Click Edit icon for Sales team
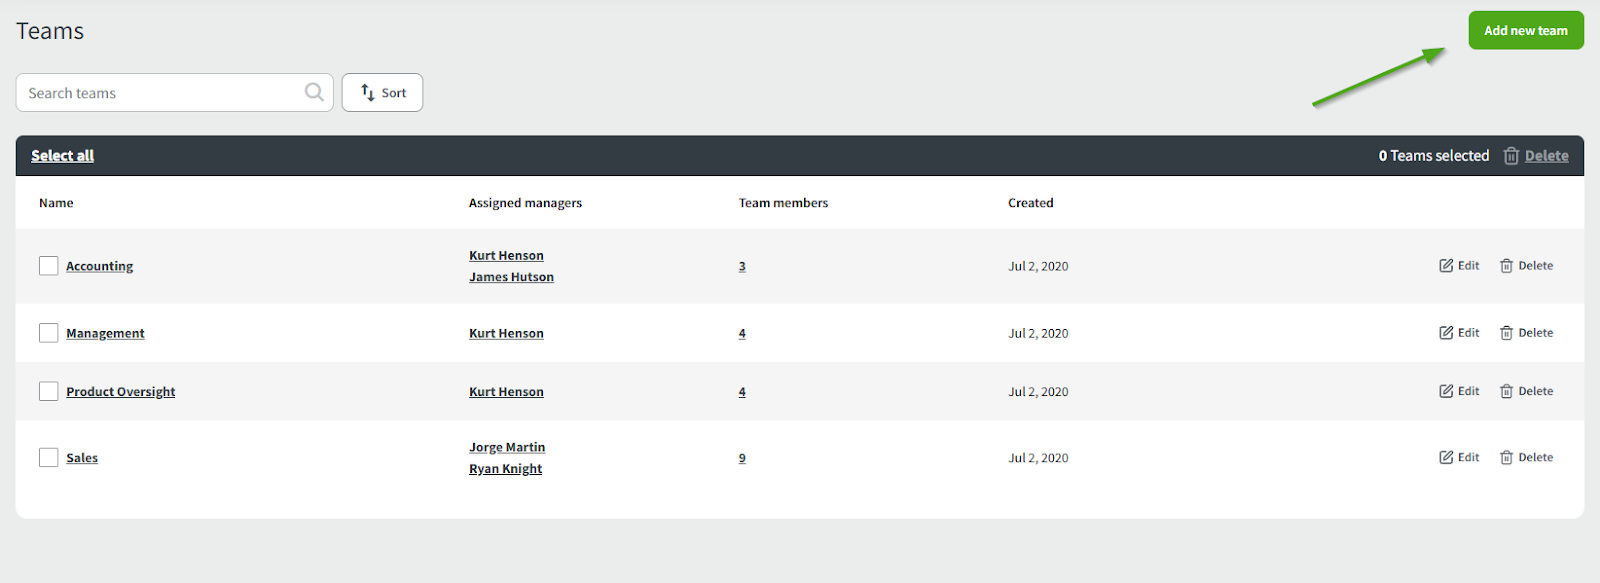 pos(1446,458)
